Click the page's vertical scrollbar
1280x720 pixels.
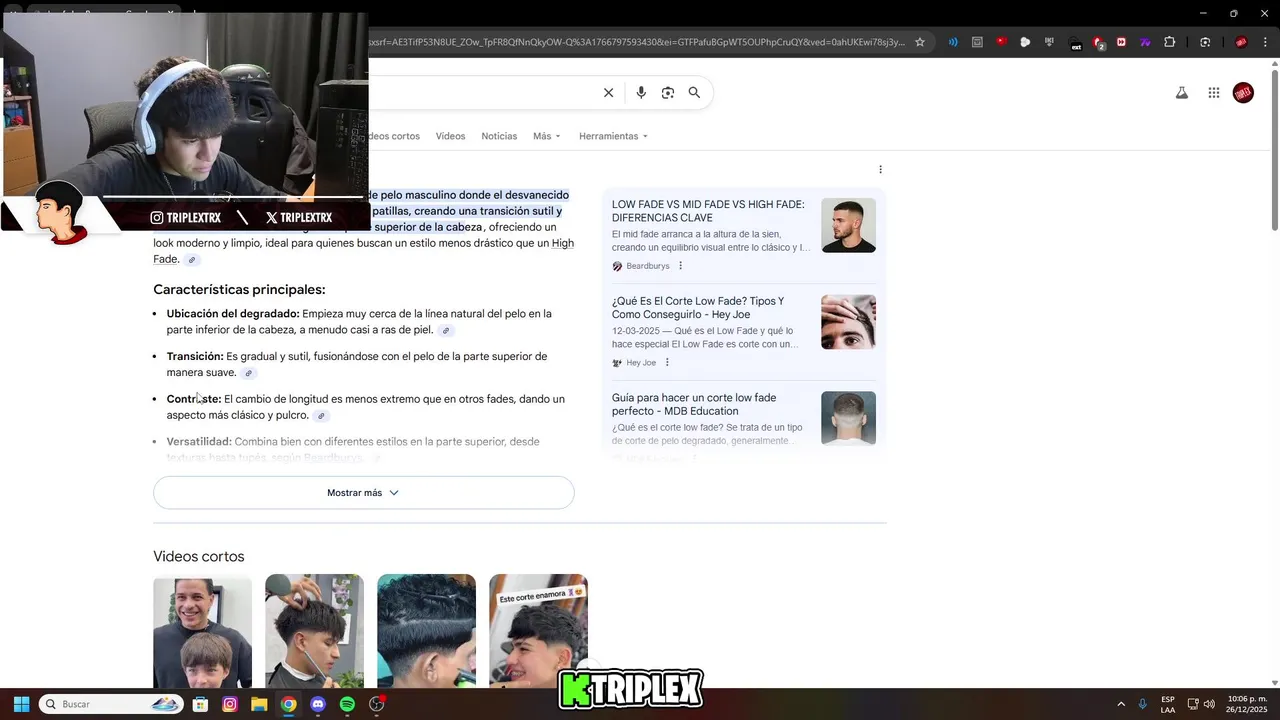pos(1275,150)
